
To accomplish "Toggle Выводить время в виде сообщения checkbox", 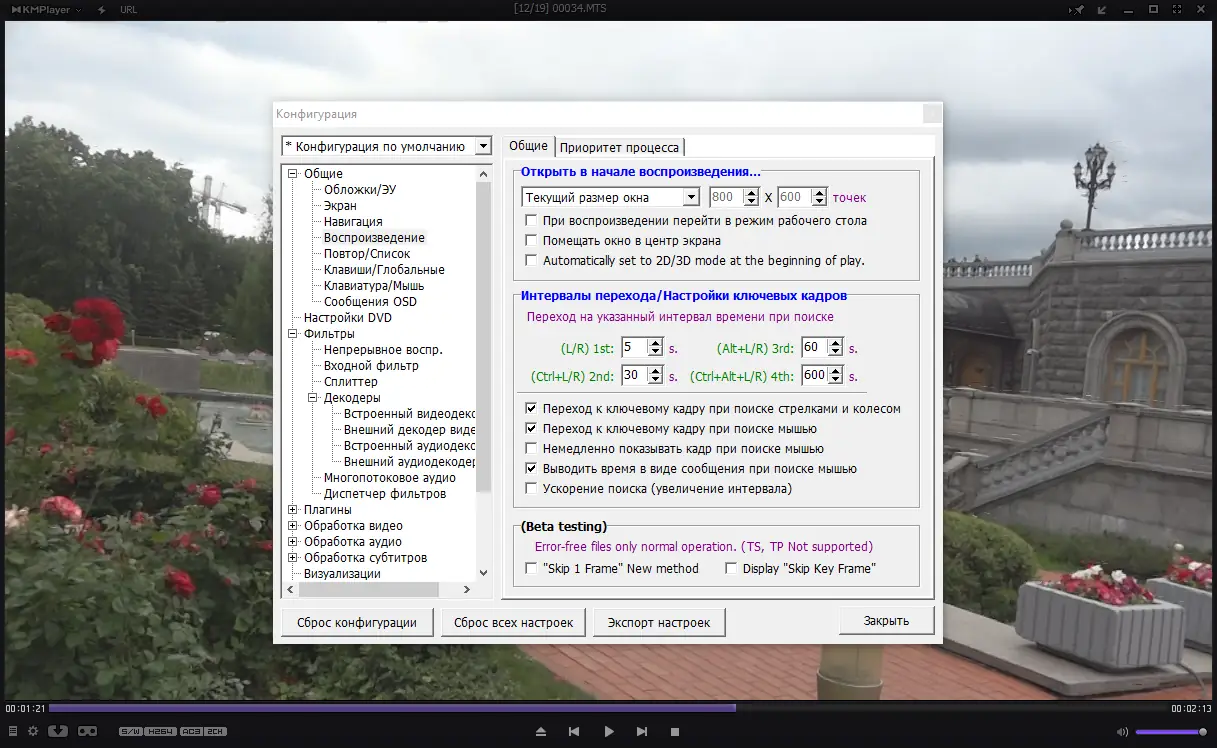I will point(532,468).
